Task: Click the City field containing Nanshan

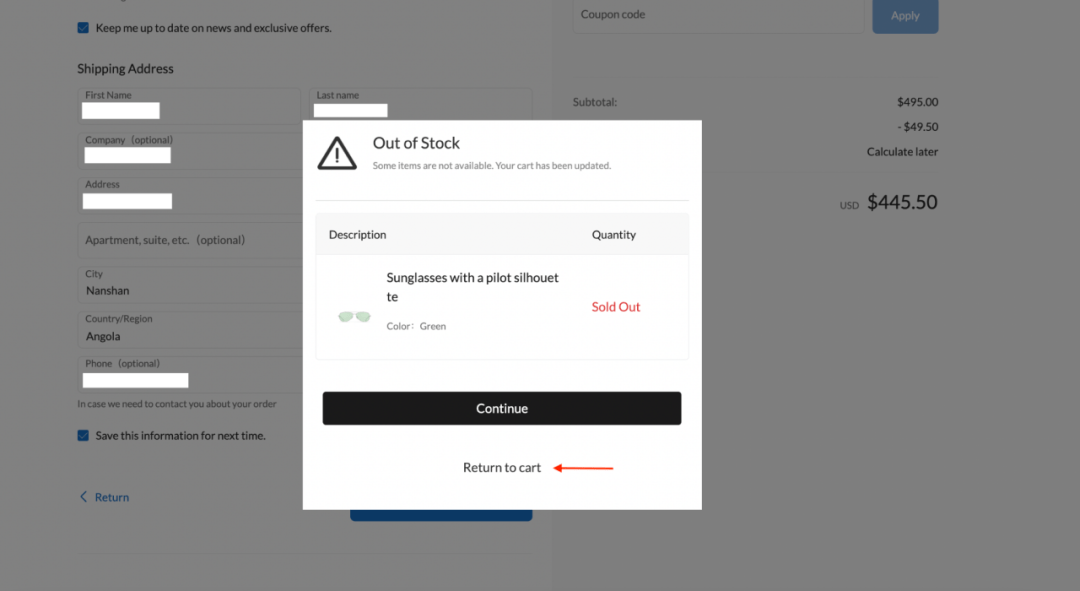Action: (188, 284)
